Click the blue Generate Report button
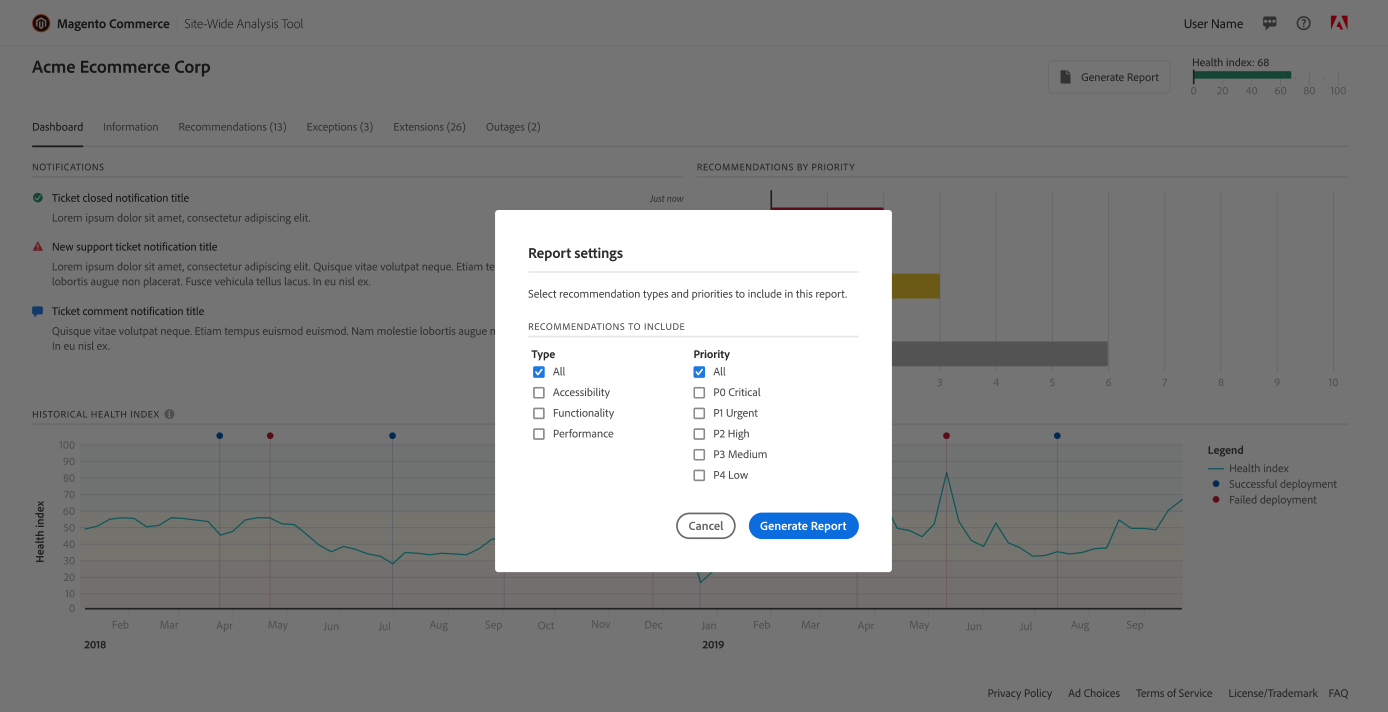 (803, 526)
